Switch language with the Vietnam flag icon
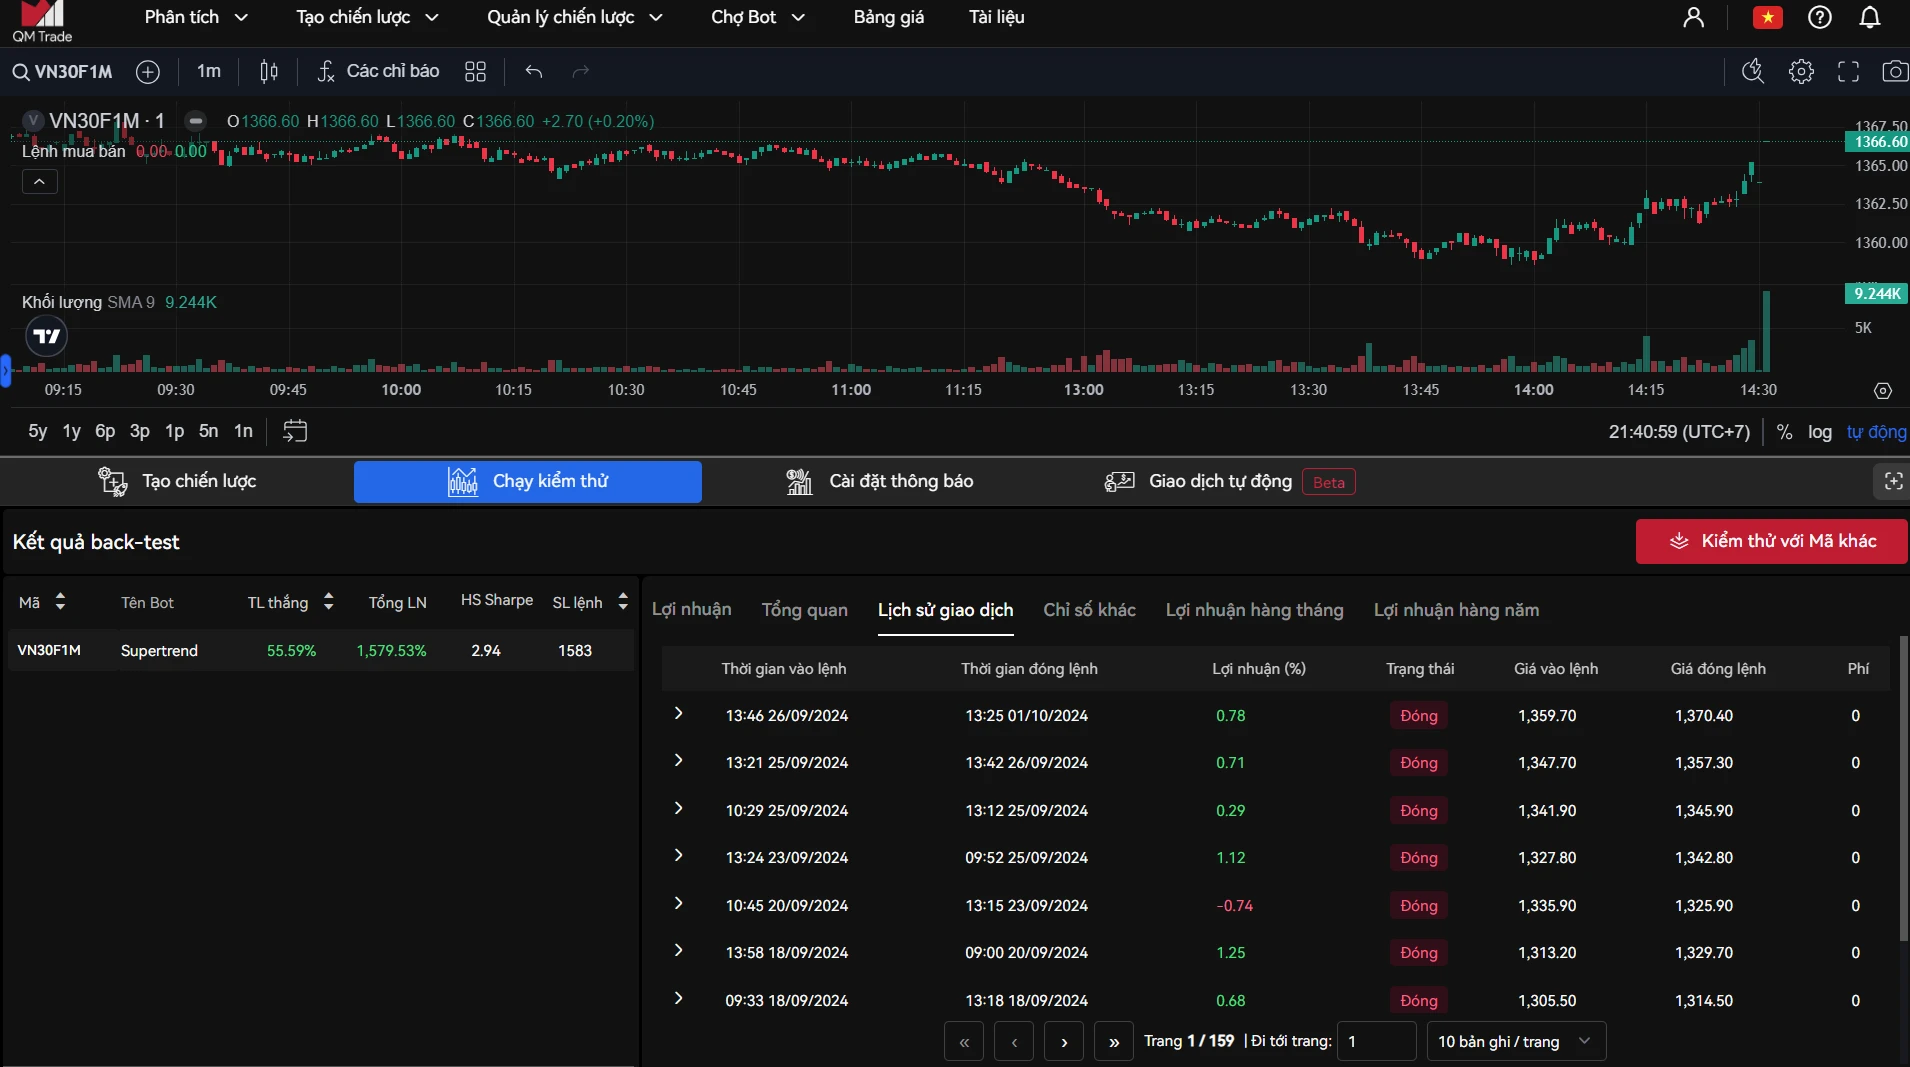Viewport: 1910px width, 1067px height. 1768,17
